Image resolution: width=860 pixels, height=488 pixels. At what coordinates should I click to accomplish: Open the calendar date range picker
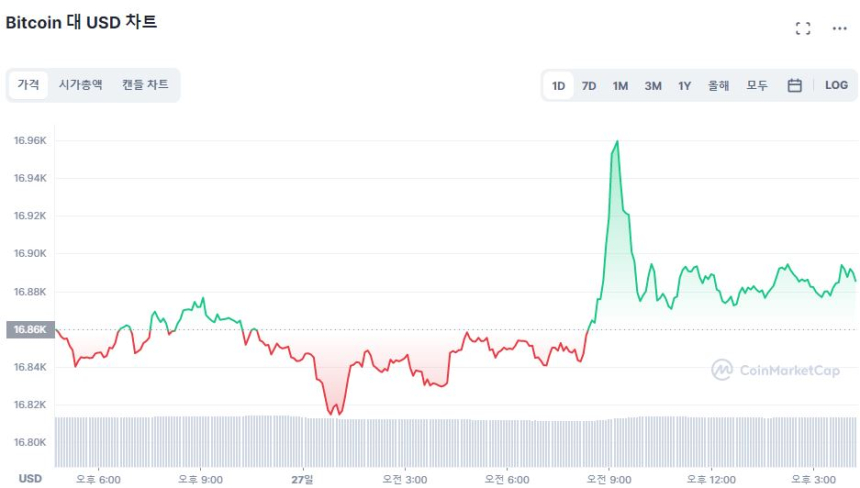click(x=794, y=86)
